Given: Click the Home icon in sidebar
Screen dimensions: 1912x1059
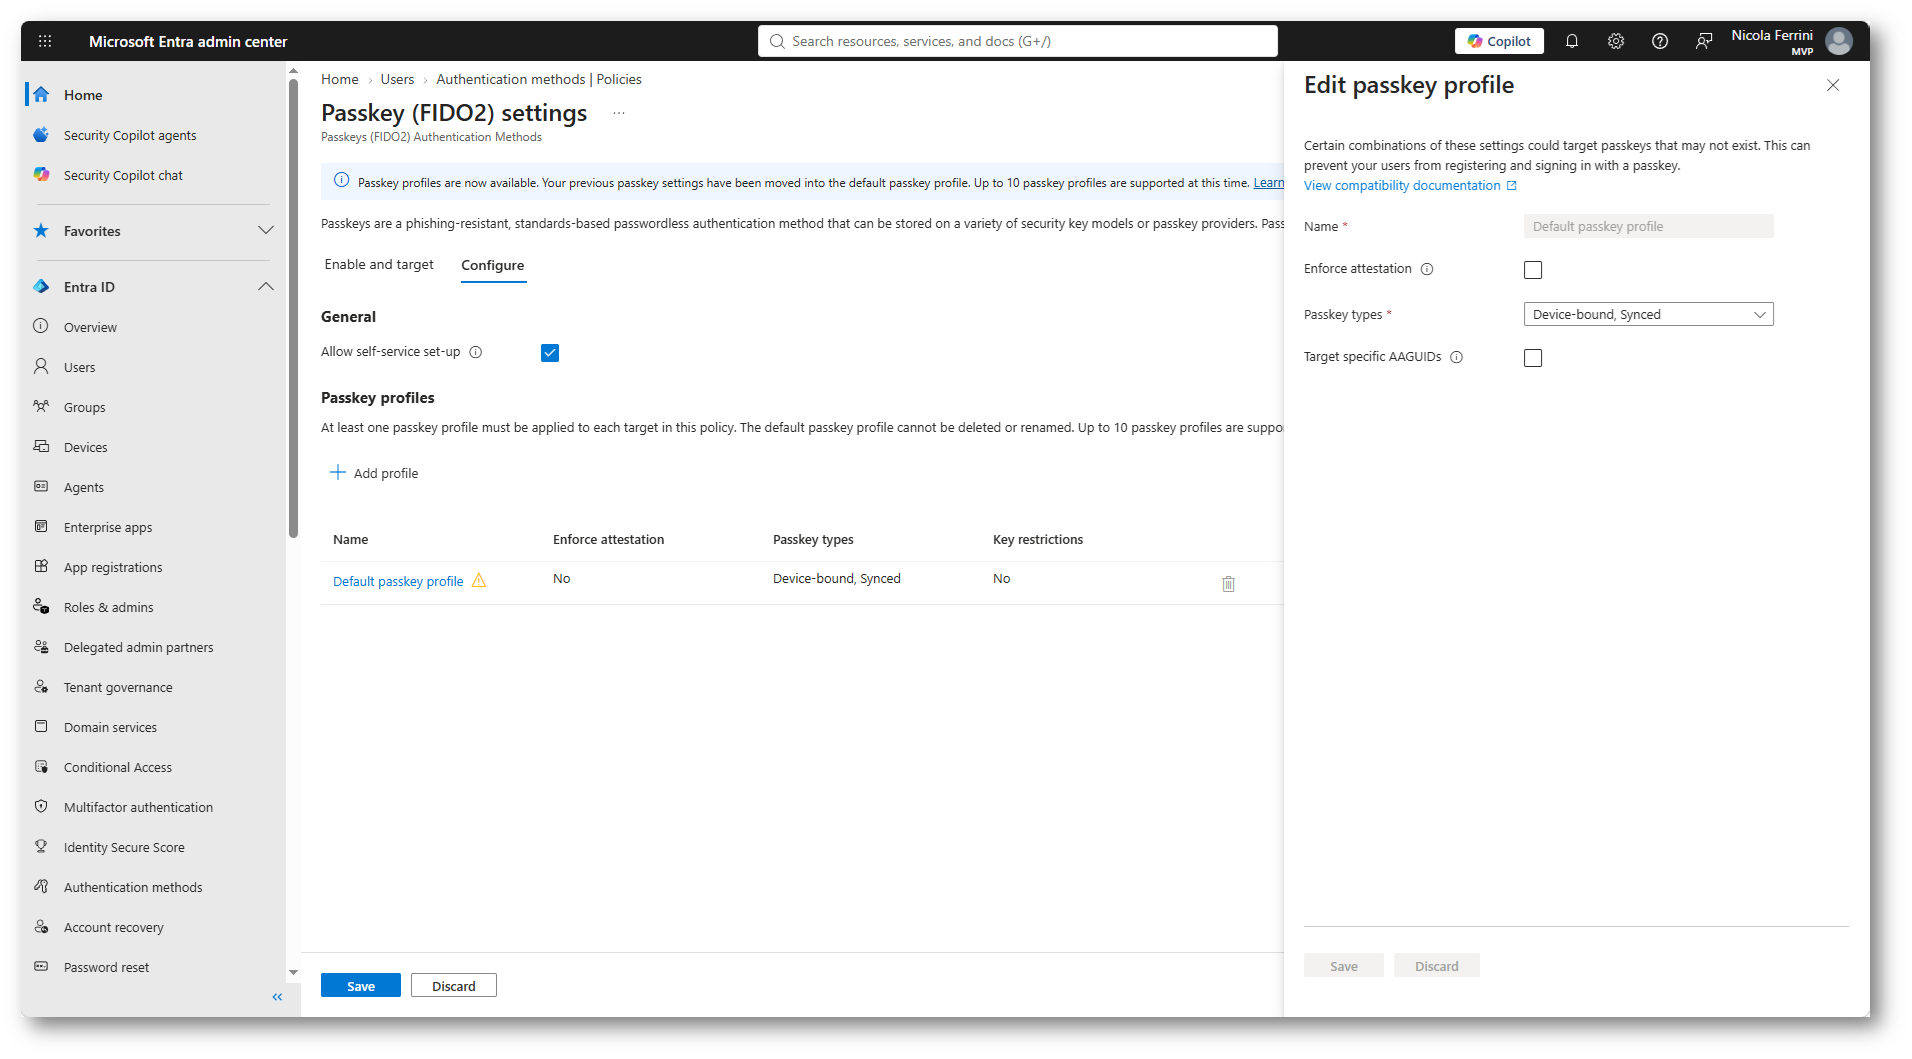Looking at the screenshot, I should [x=41, y=95].
